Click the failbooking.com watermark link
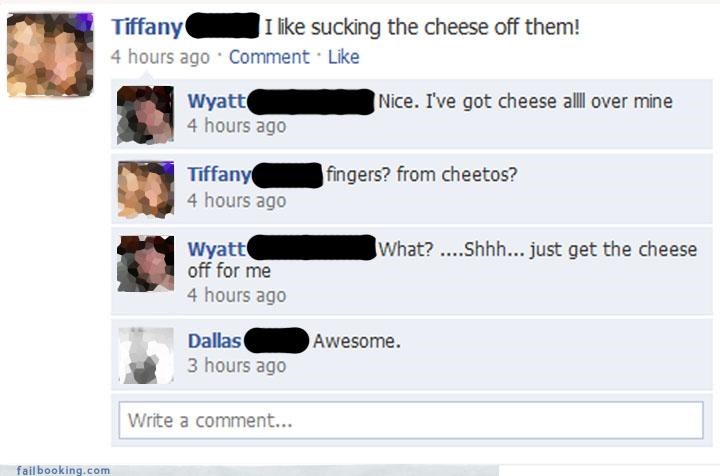 tap(63, 470)
